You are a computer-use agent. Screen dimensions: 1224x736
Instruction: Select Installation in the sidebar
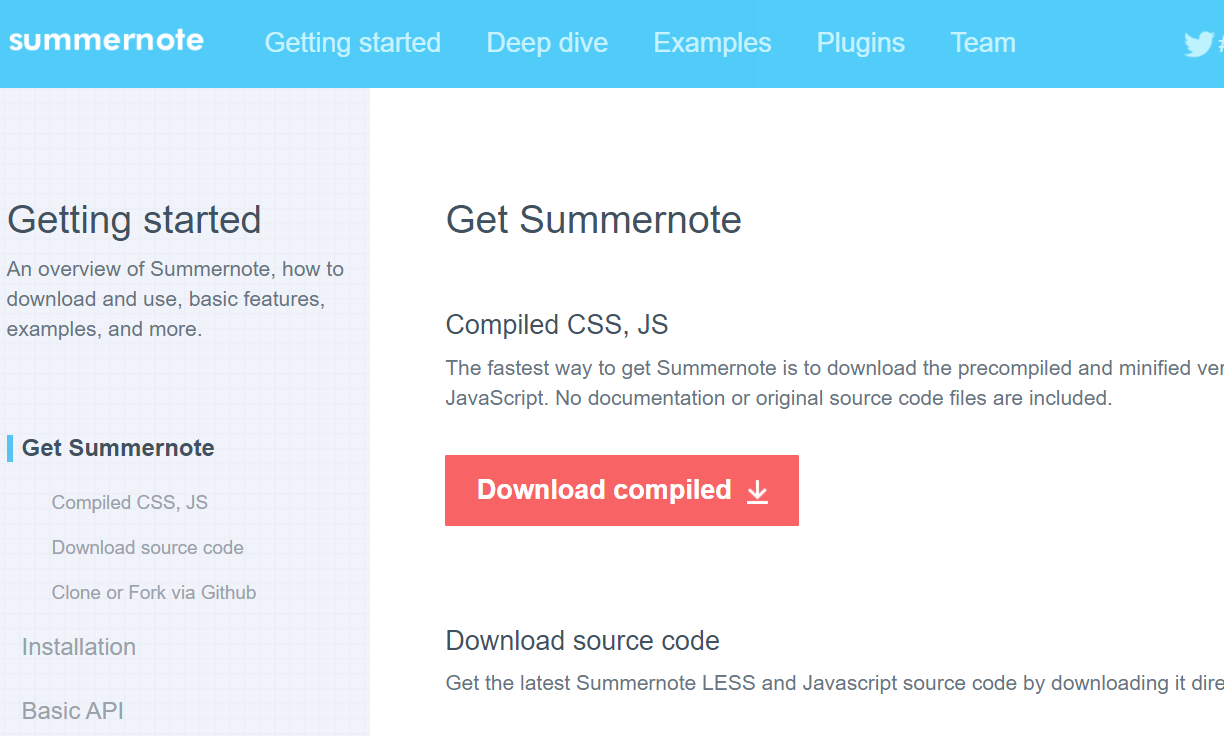[x=79, y=647]
